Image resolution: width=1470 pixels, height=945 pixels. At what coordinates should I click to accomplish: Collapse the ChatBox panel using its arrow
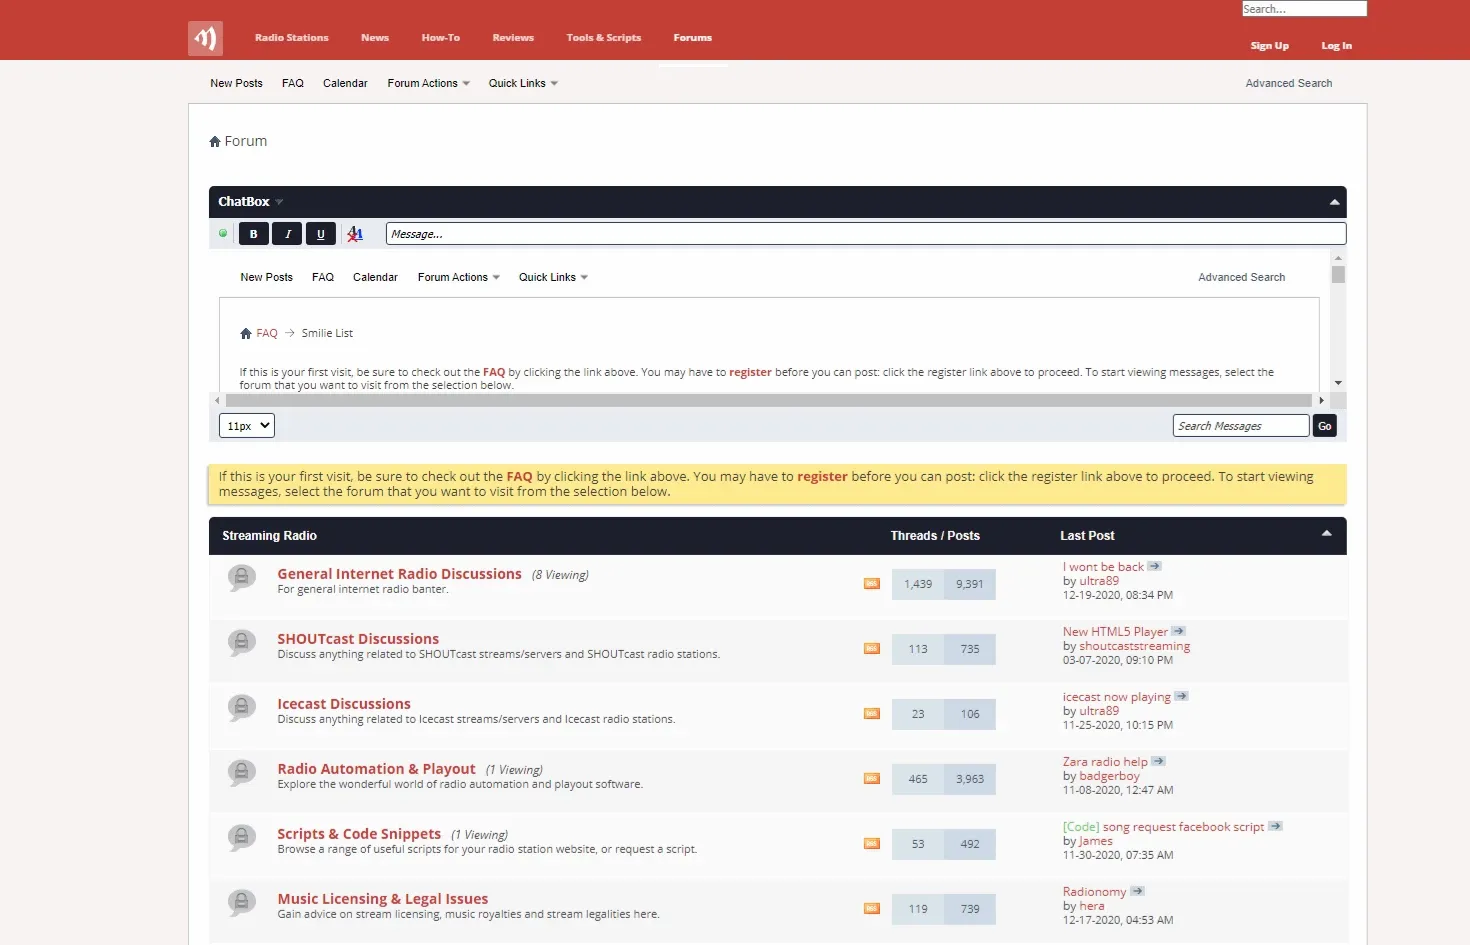coord(1335,201)
